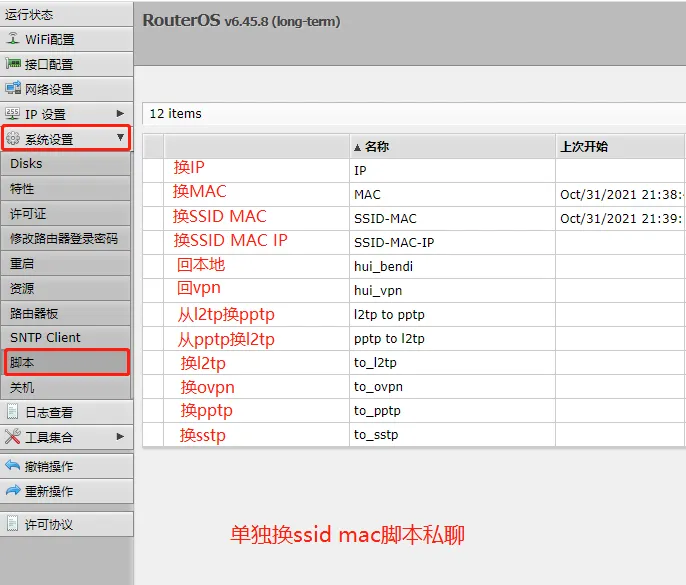The image size is (686, 585).
Task: Click the 接口配置 interface card icon
Action: pos(13,63)
